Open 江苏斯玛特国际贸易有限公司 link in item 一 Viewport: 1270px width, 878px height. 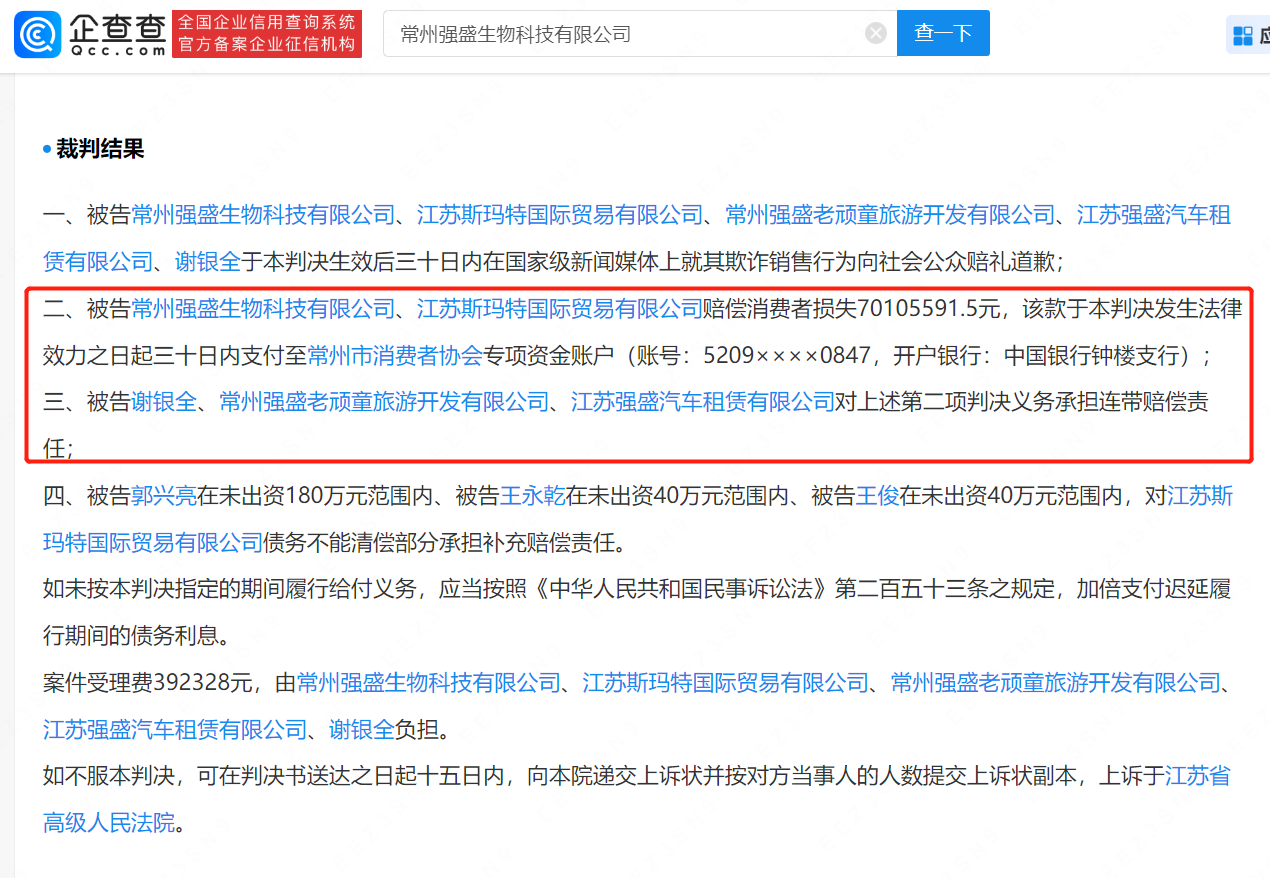(x=561, y=215)
